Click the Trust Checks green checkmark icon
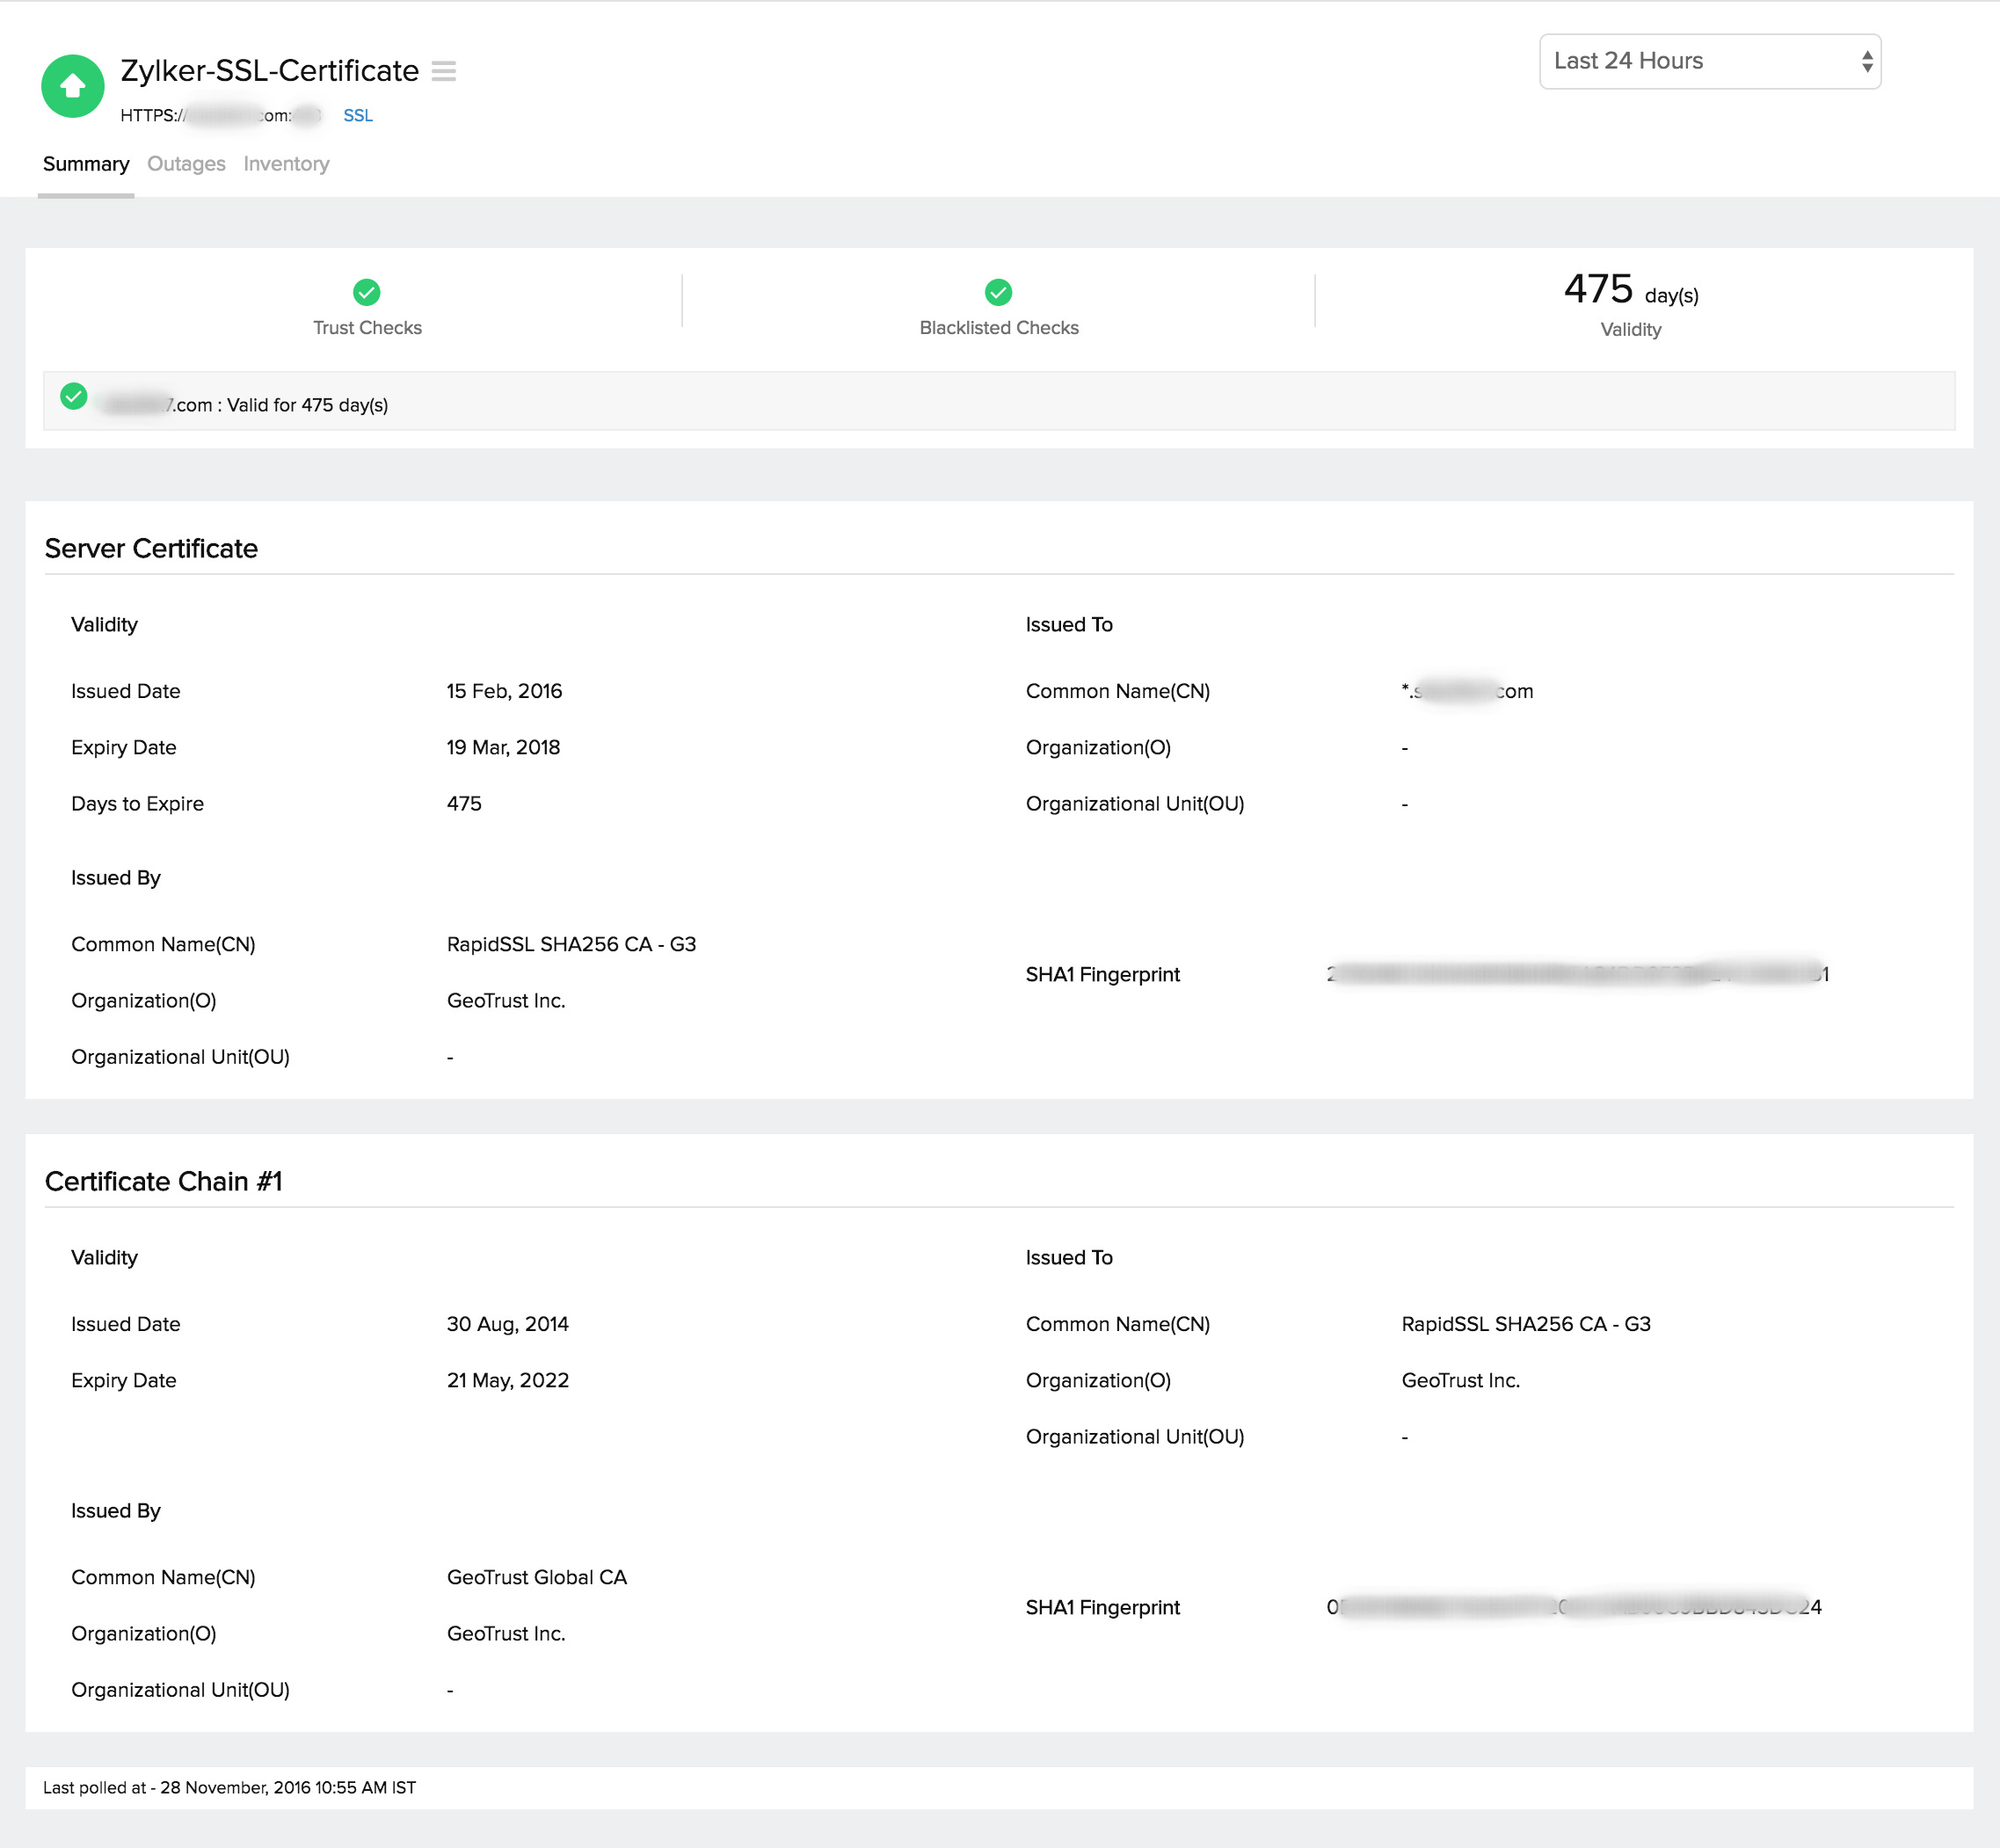Viewport: 2000px width, 1848px height. (367, 293)
